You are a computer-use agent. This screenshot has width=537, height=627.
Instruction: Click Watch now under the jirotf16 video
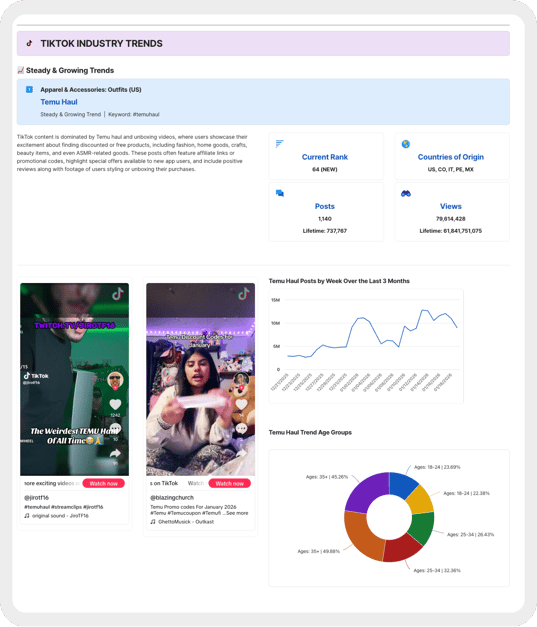coord(104,483)
